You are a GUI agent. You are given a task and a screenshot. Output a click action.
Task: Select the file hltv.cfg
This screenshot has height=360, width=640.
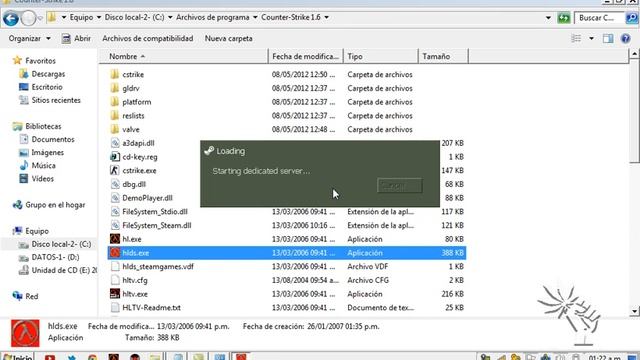[135, 280]
